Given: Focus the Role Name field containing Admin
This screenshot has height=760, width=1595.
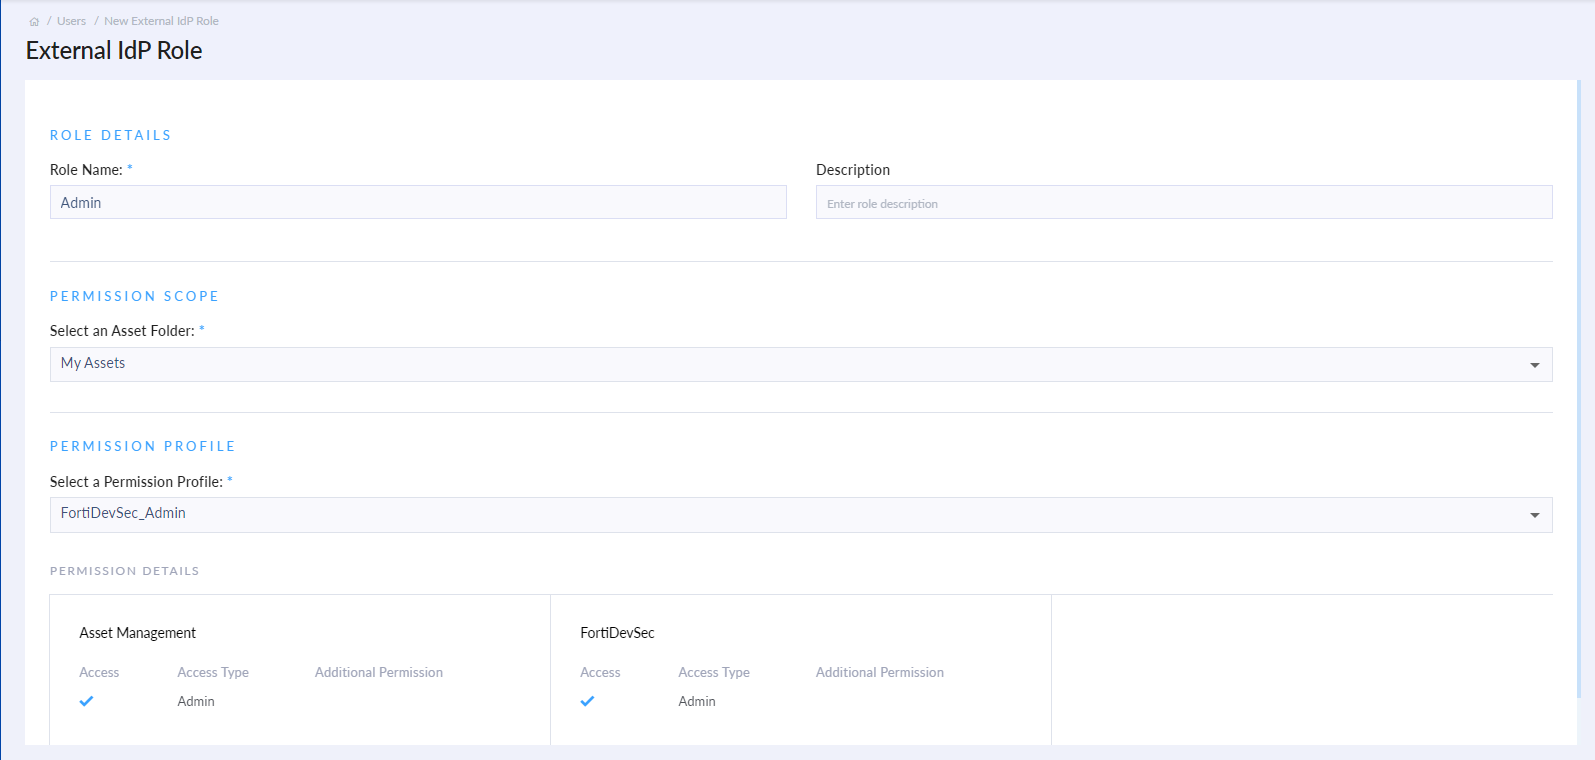Looking at the screenshot, I should 418,202.
